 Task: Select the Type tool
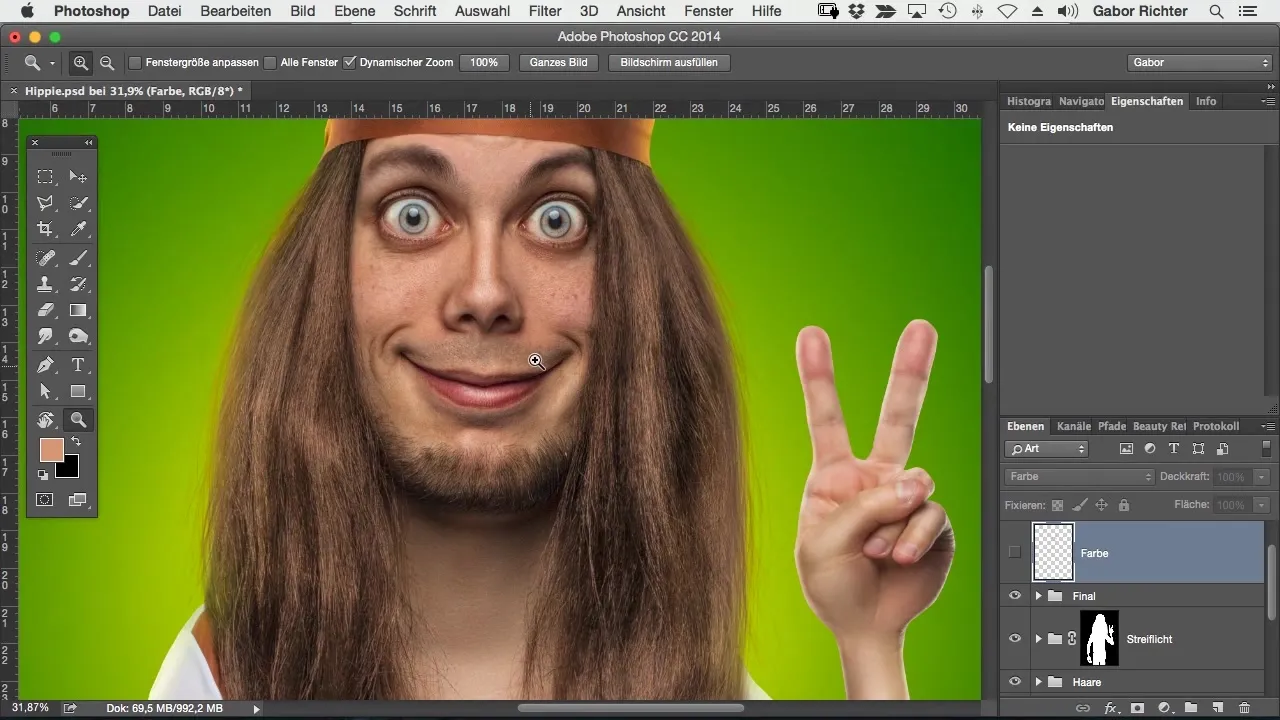(x=78, y=366)
